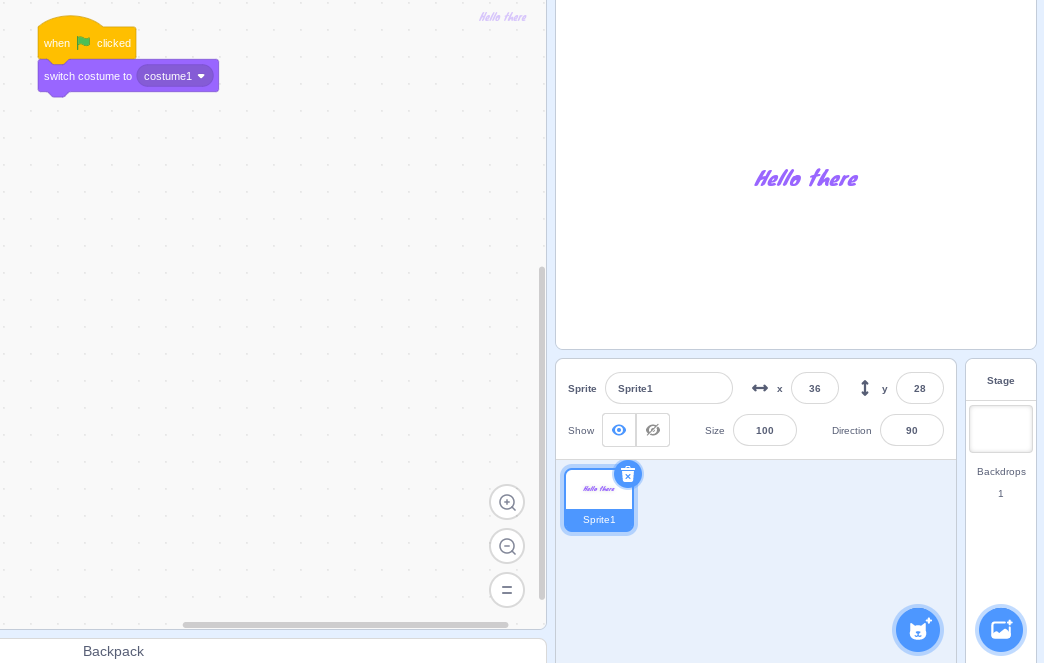Zoom in on the code workspace

[x=507, y=502]
